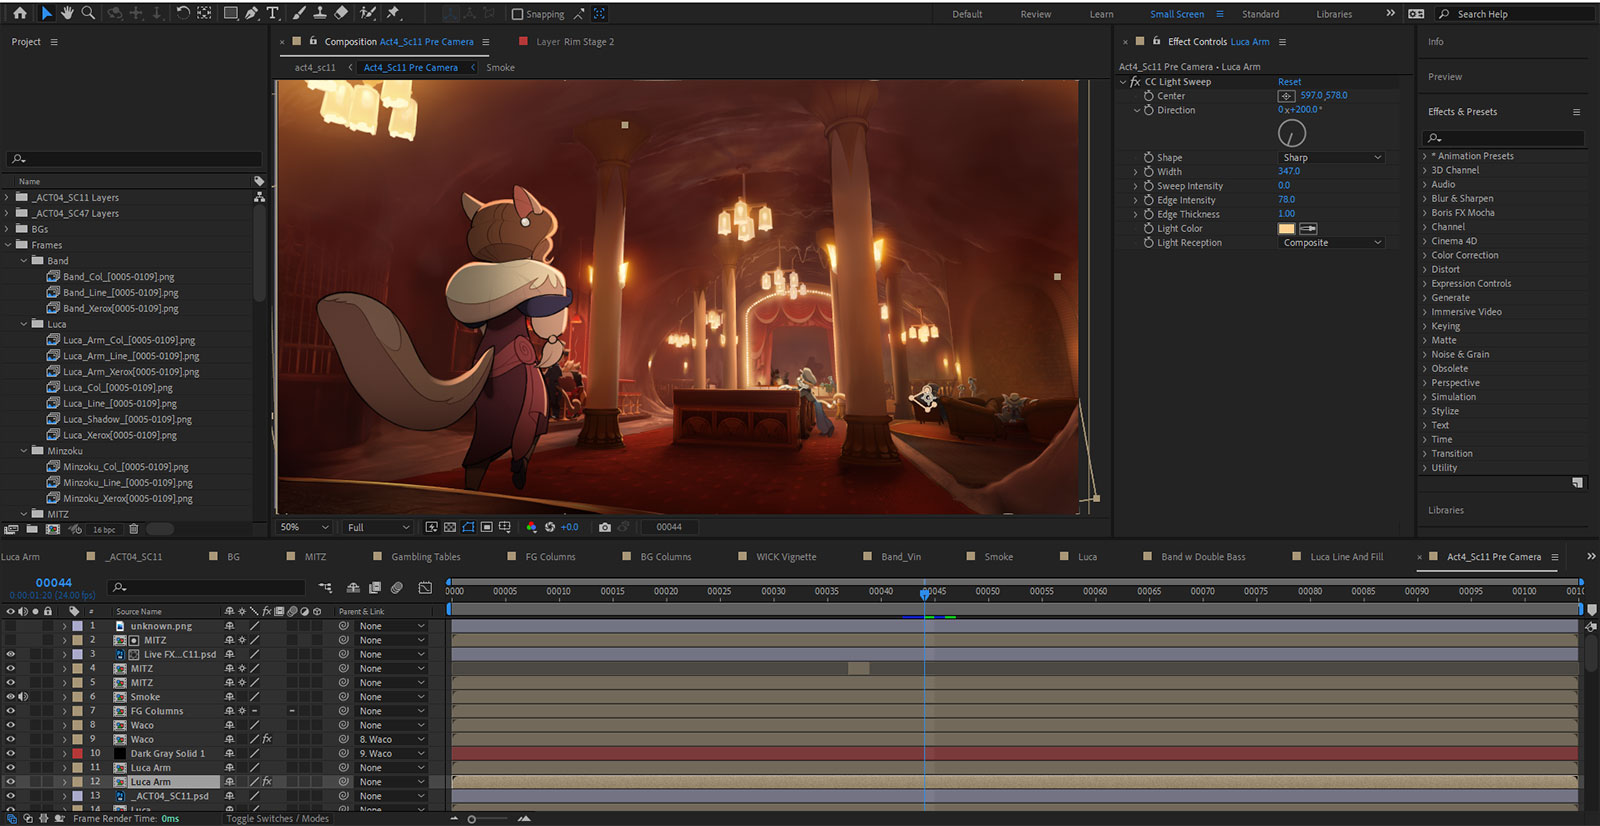Select the Type text tool
The height and width of the screenshot is (826, 1600).
(x=272, y=13)
